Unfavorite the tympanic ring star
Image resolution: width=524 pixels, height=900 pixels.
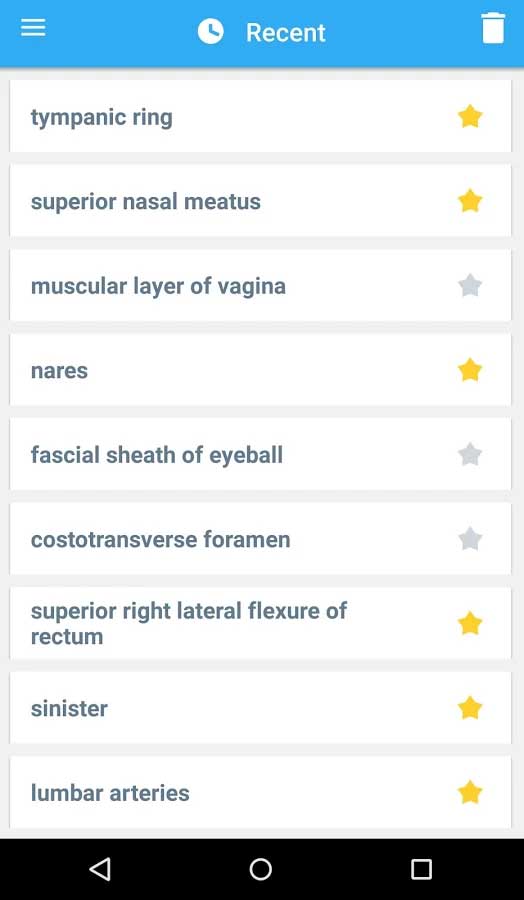[470, 117]
